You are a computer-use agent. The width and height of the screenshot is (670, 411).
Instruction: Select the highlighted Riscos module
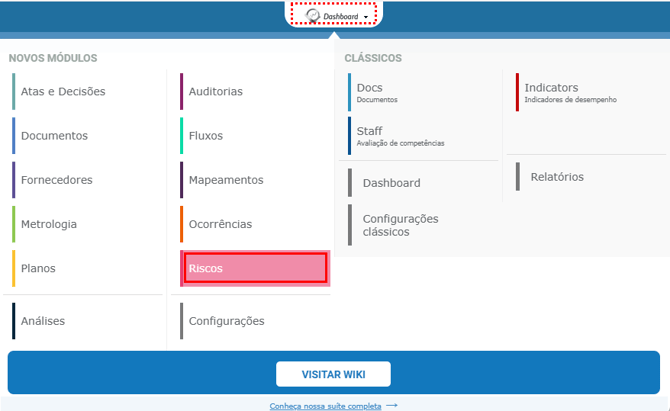[x=254, y=268]
